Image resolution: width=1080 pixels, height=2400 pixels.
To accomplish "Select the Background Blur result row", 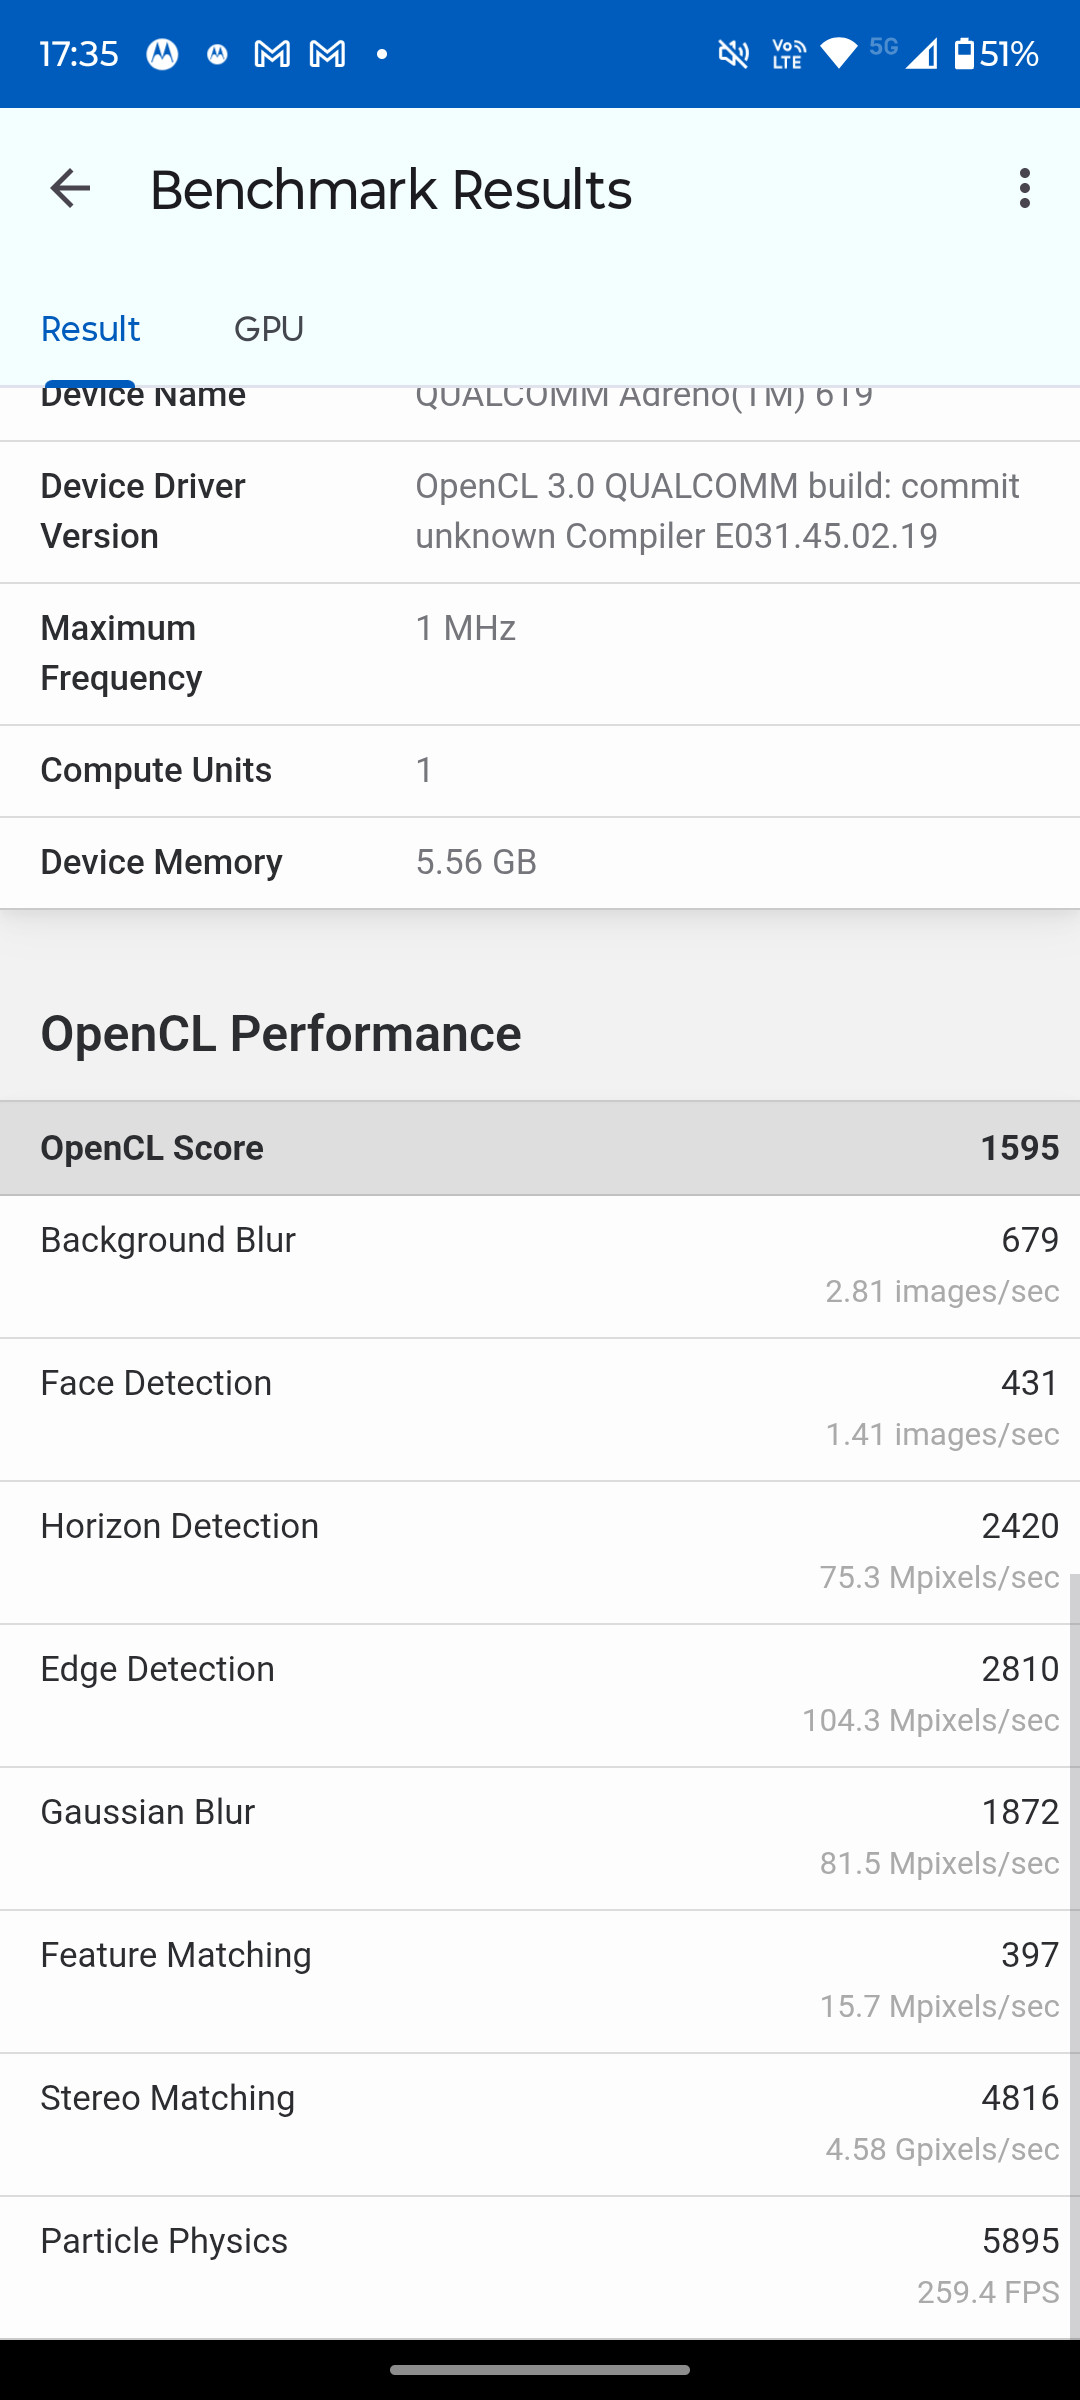I will pos(540,1266).
